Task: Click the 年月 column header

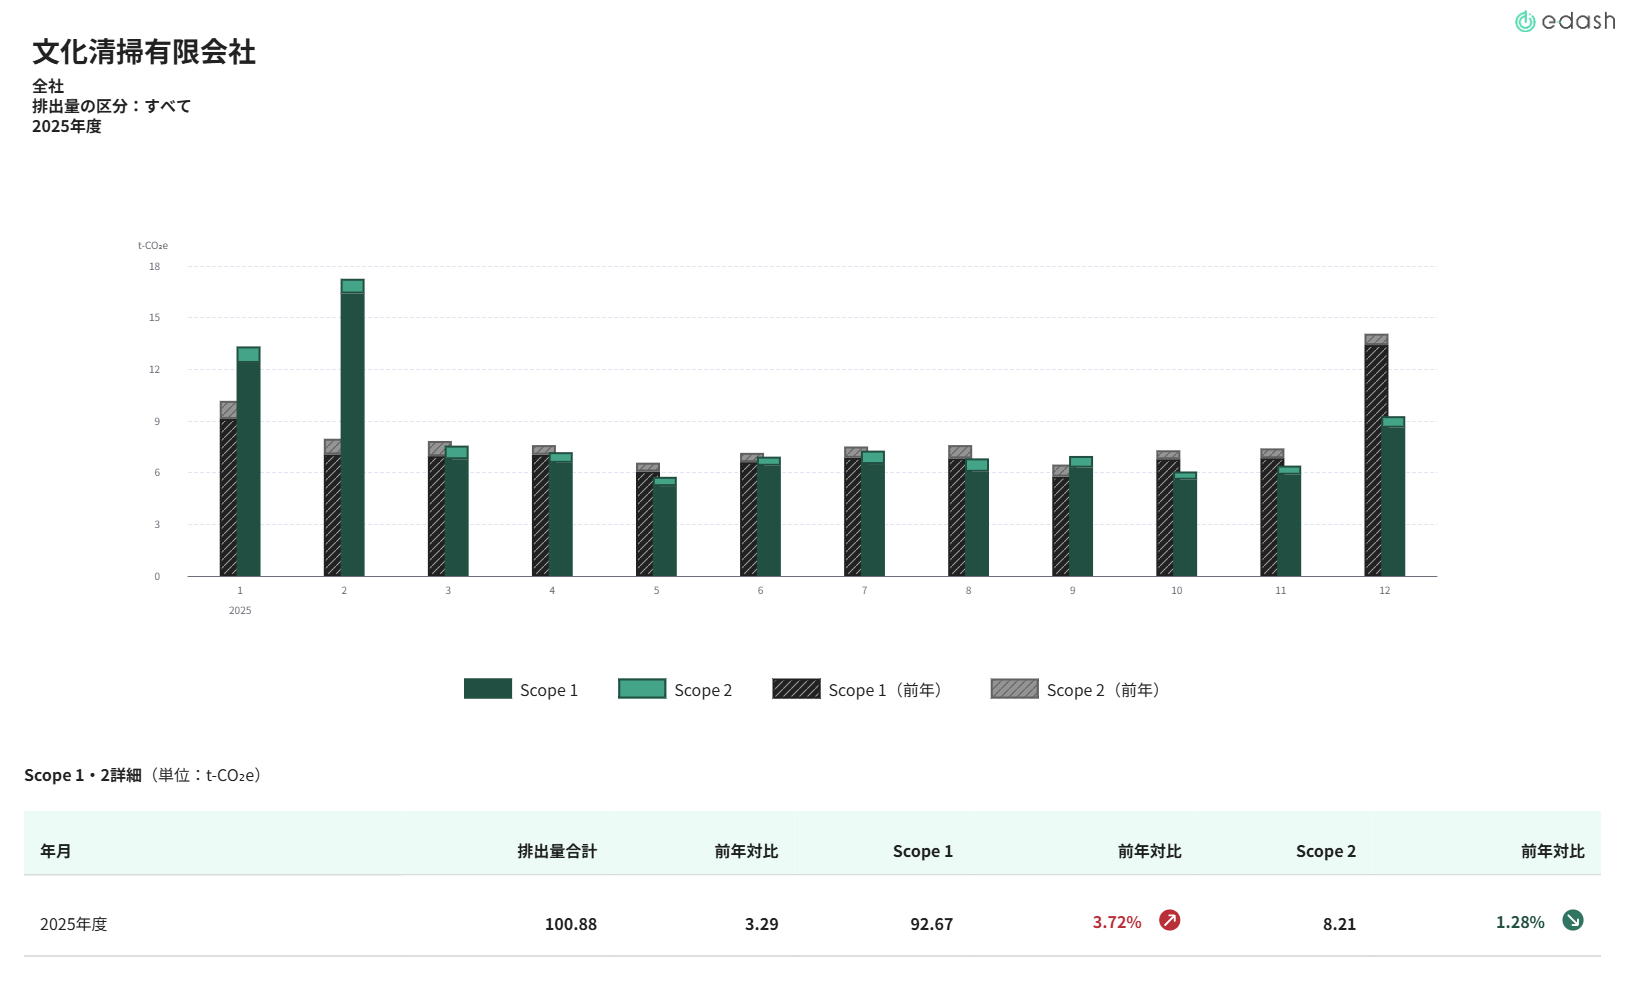Action: click(x=56, y=851)
